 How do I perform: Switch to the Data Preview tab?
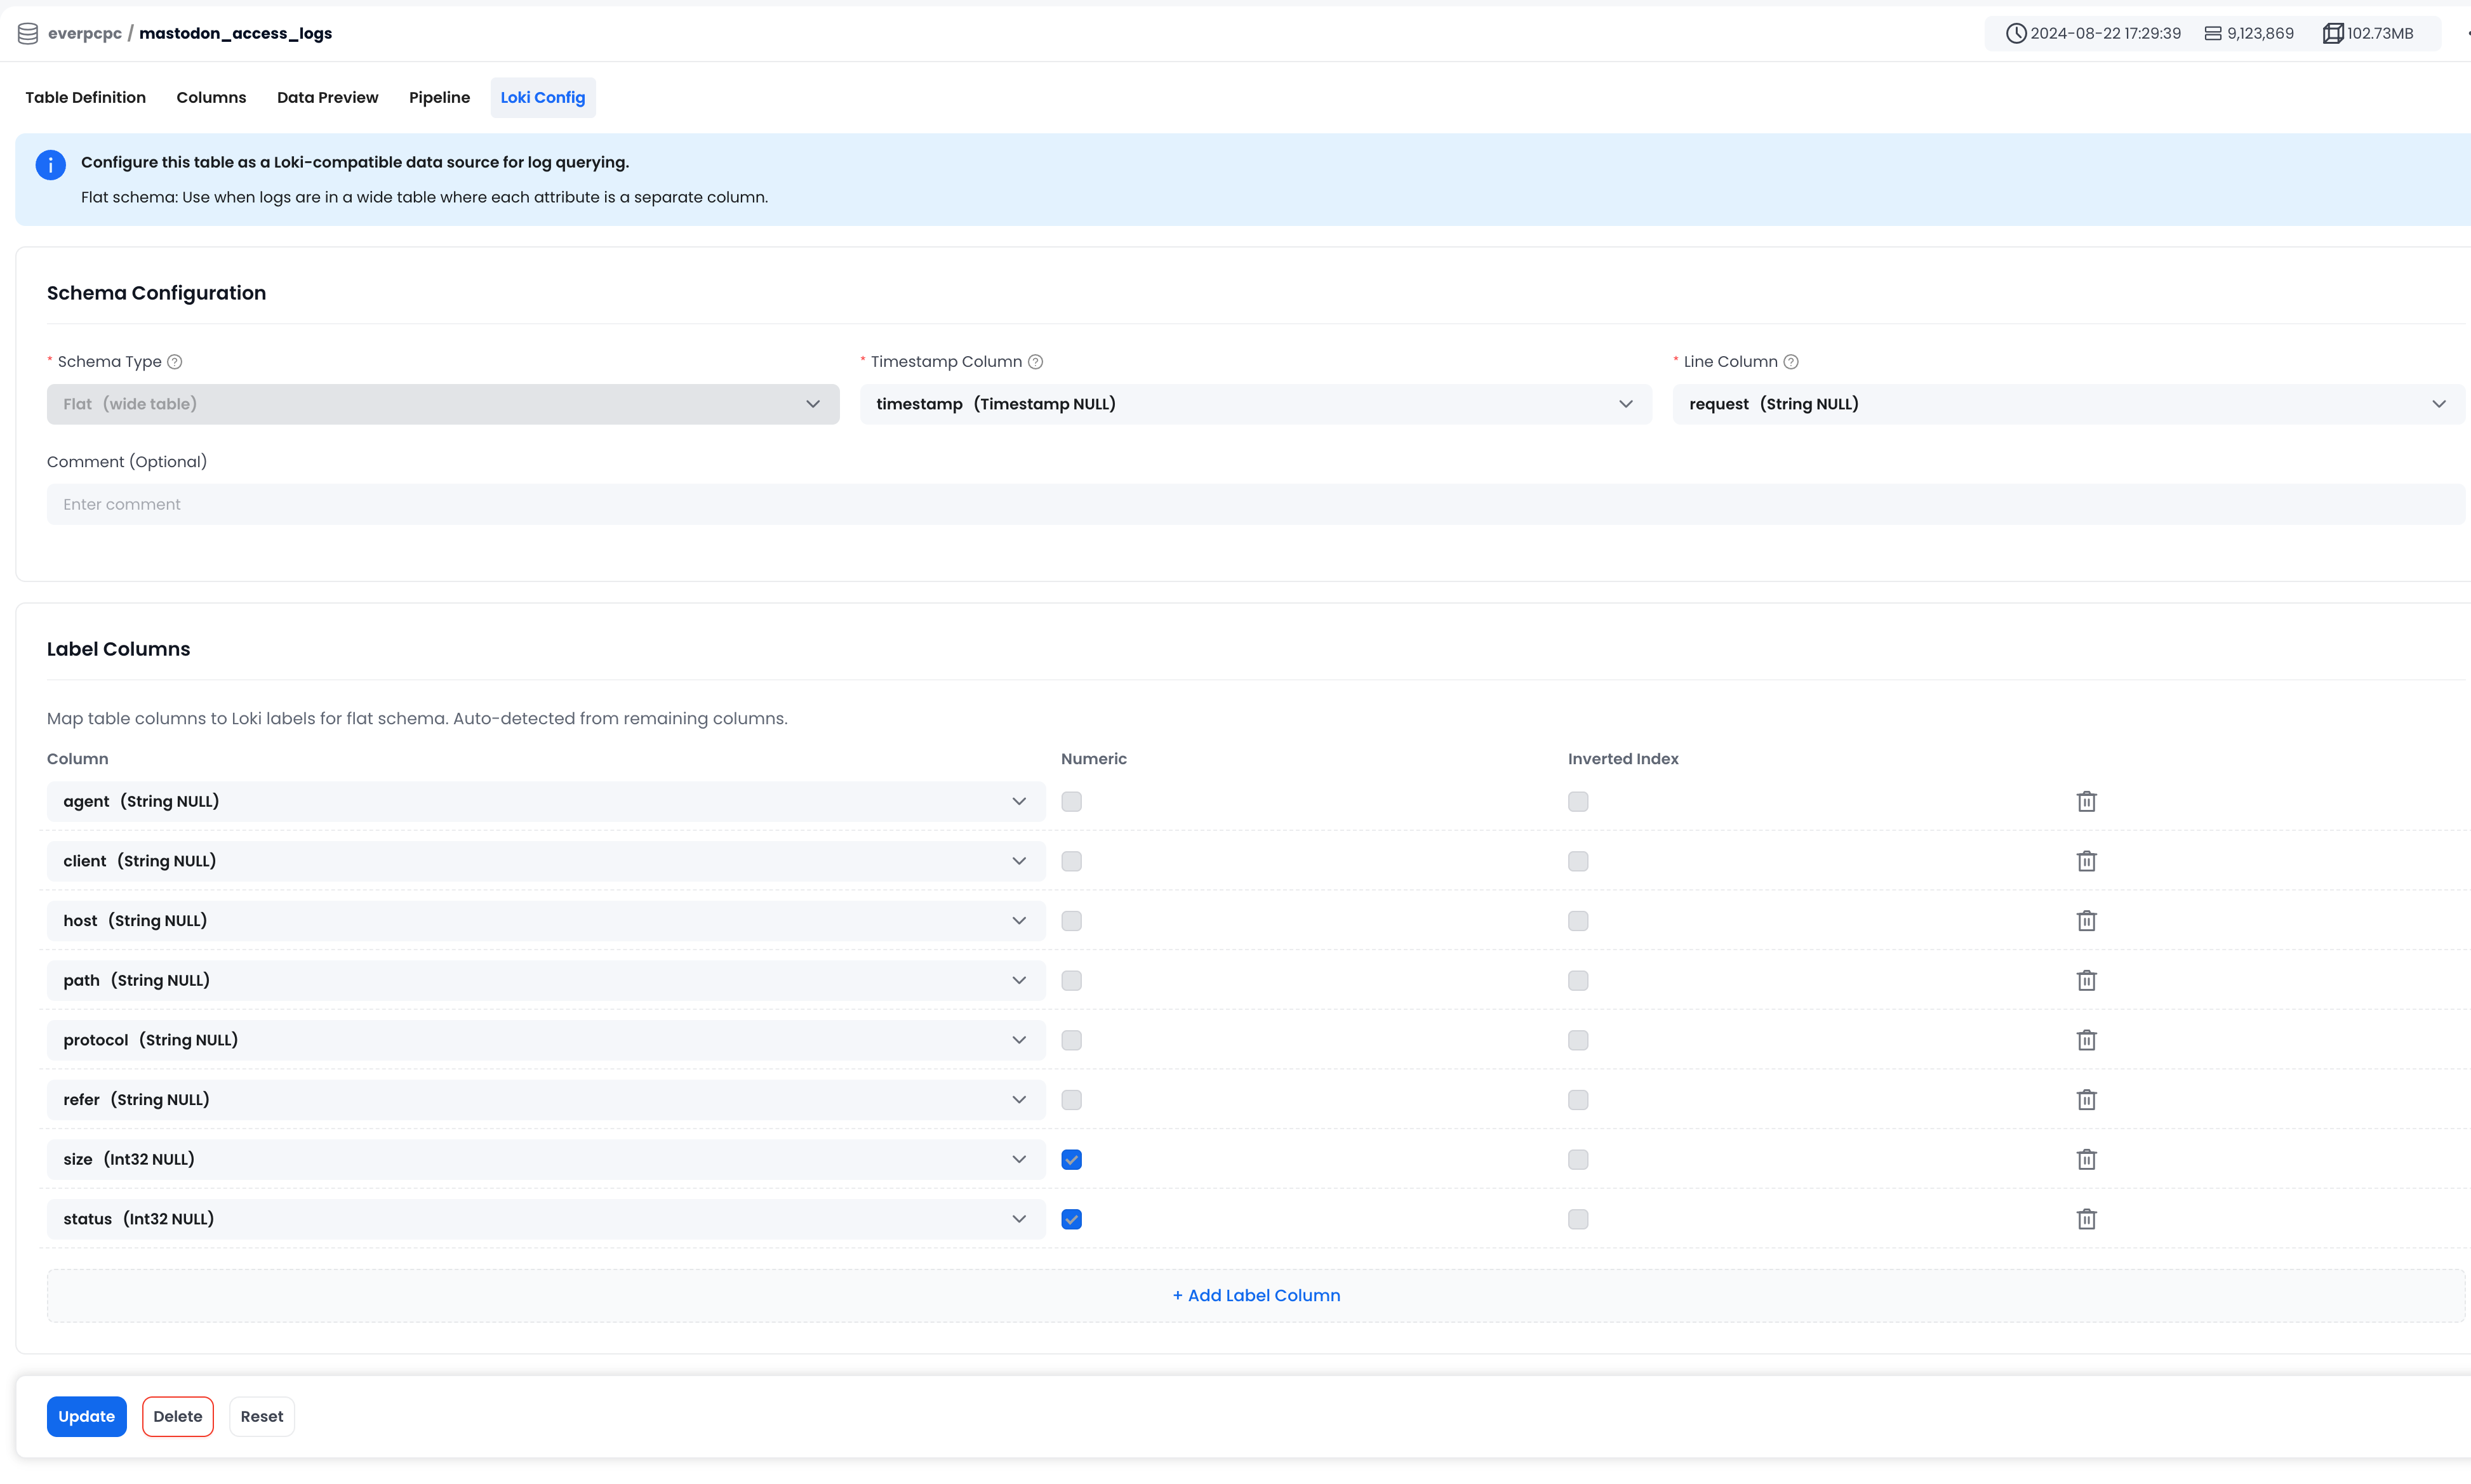pos(327,97)
